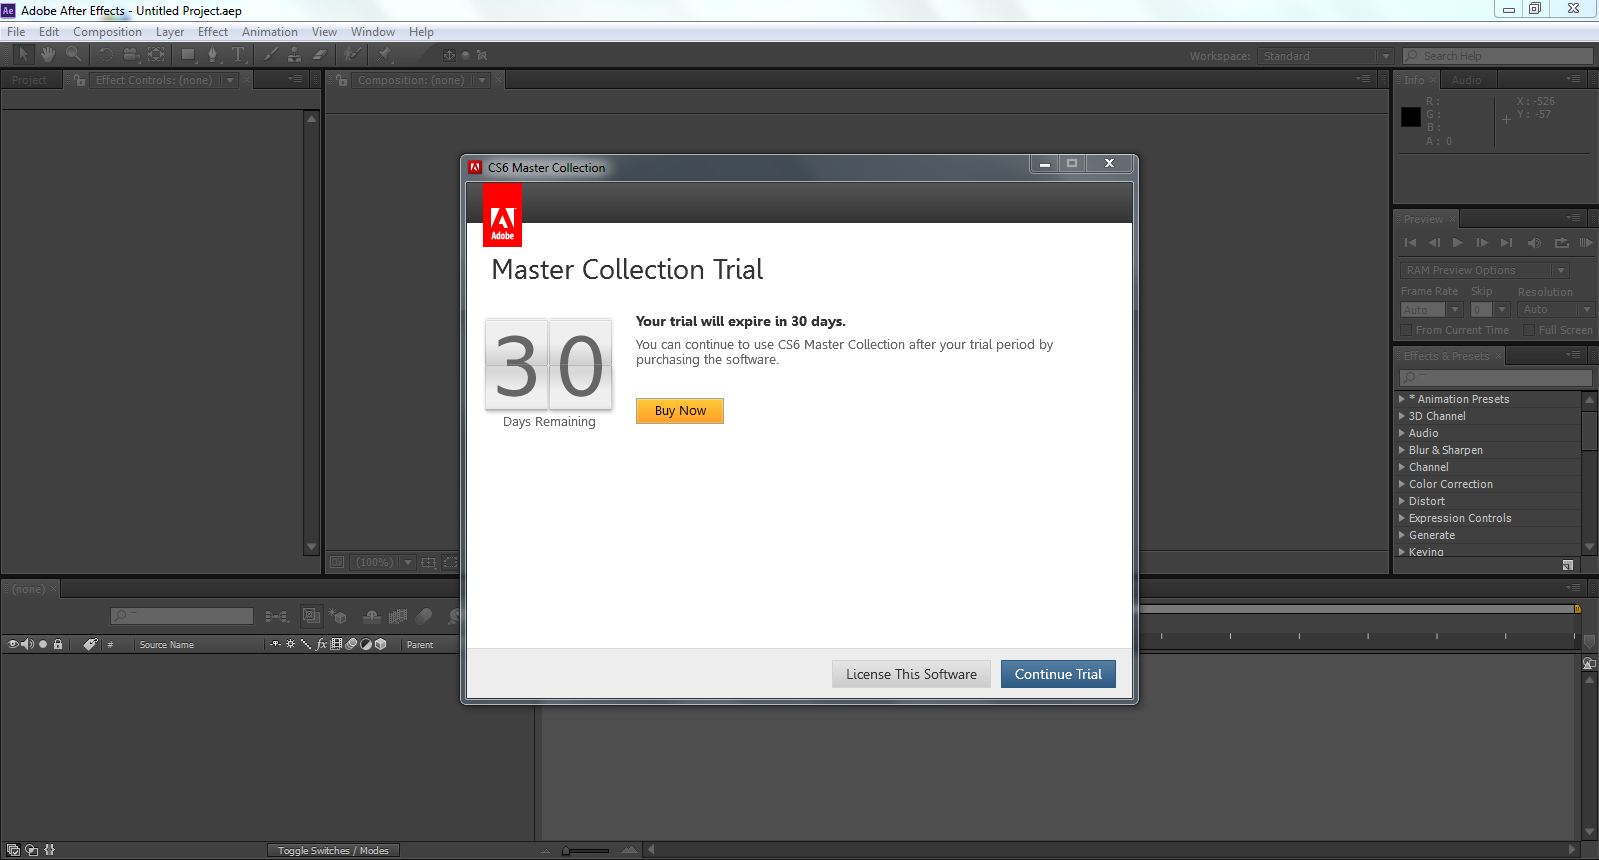The width and height of the screenshot is (1599, 860).
Task: Toggle Loop option in Preview panel
Action: pos(1561,243)
